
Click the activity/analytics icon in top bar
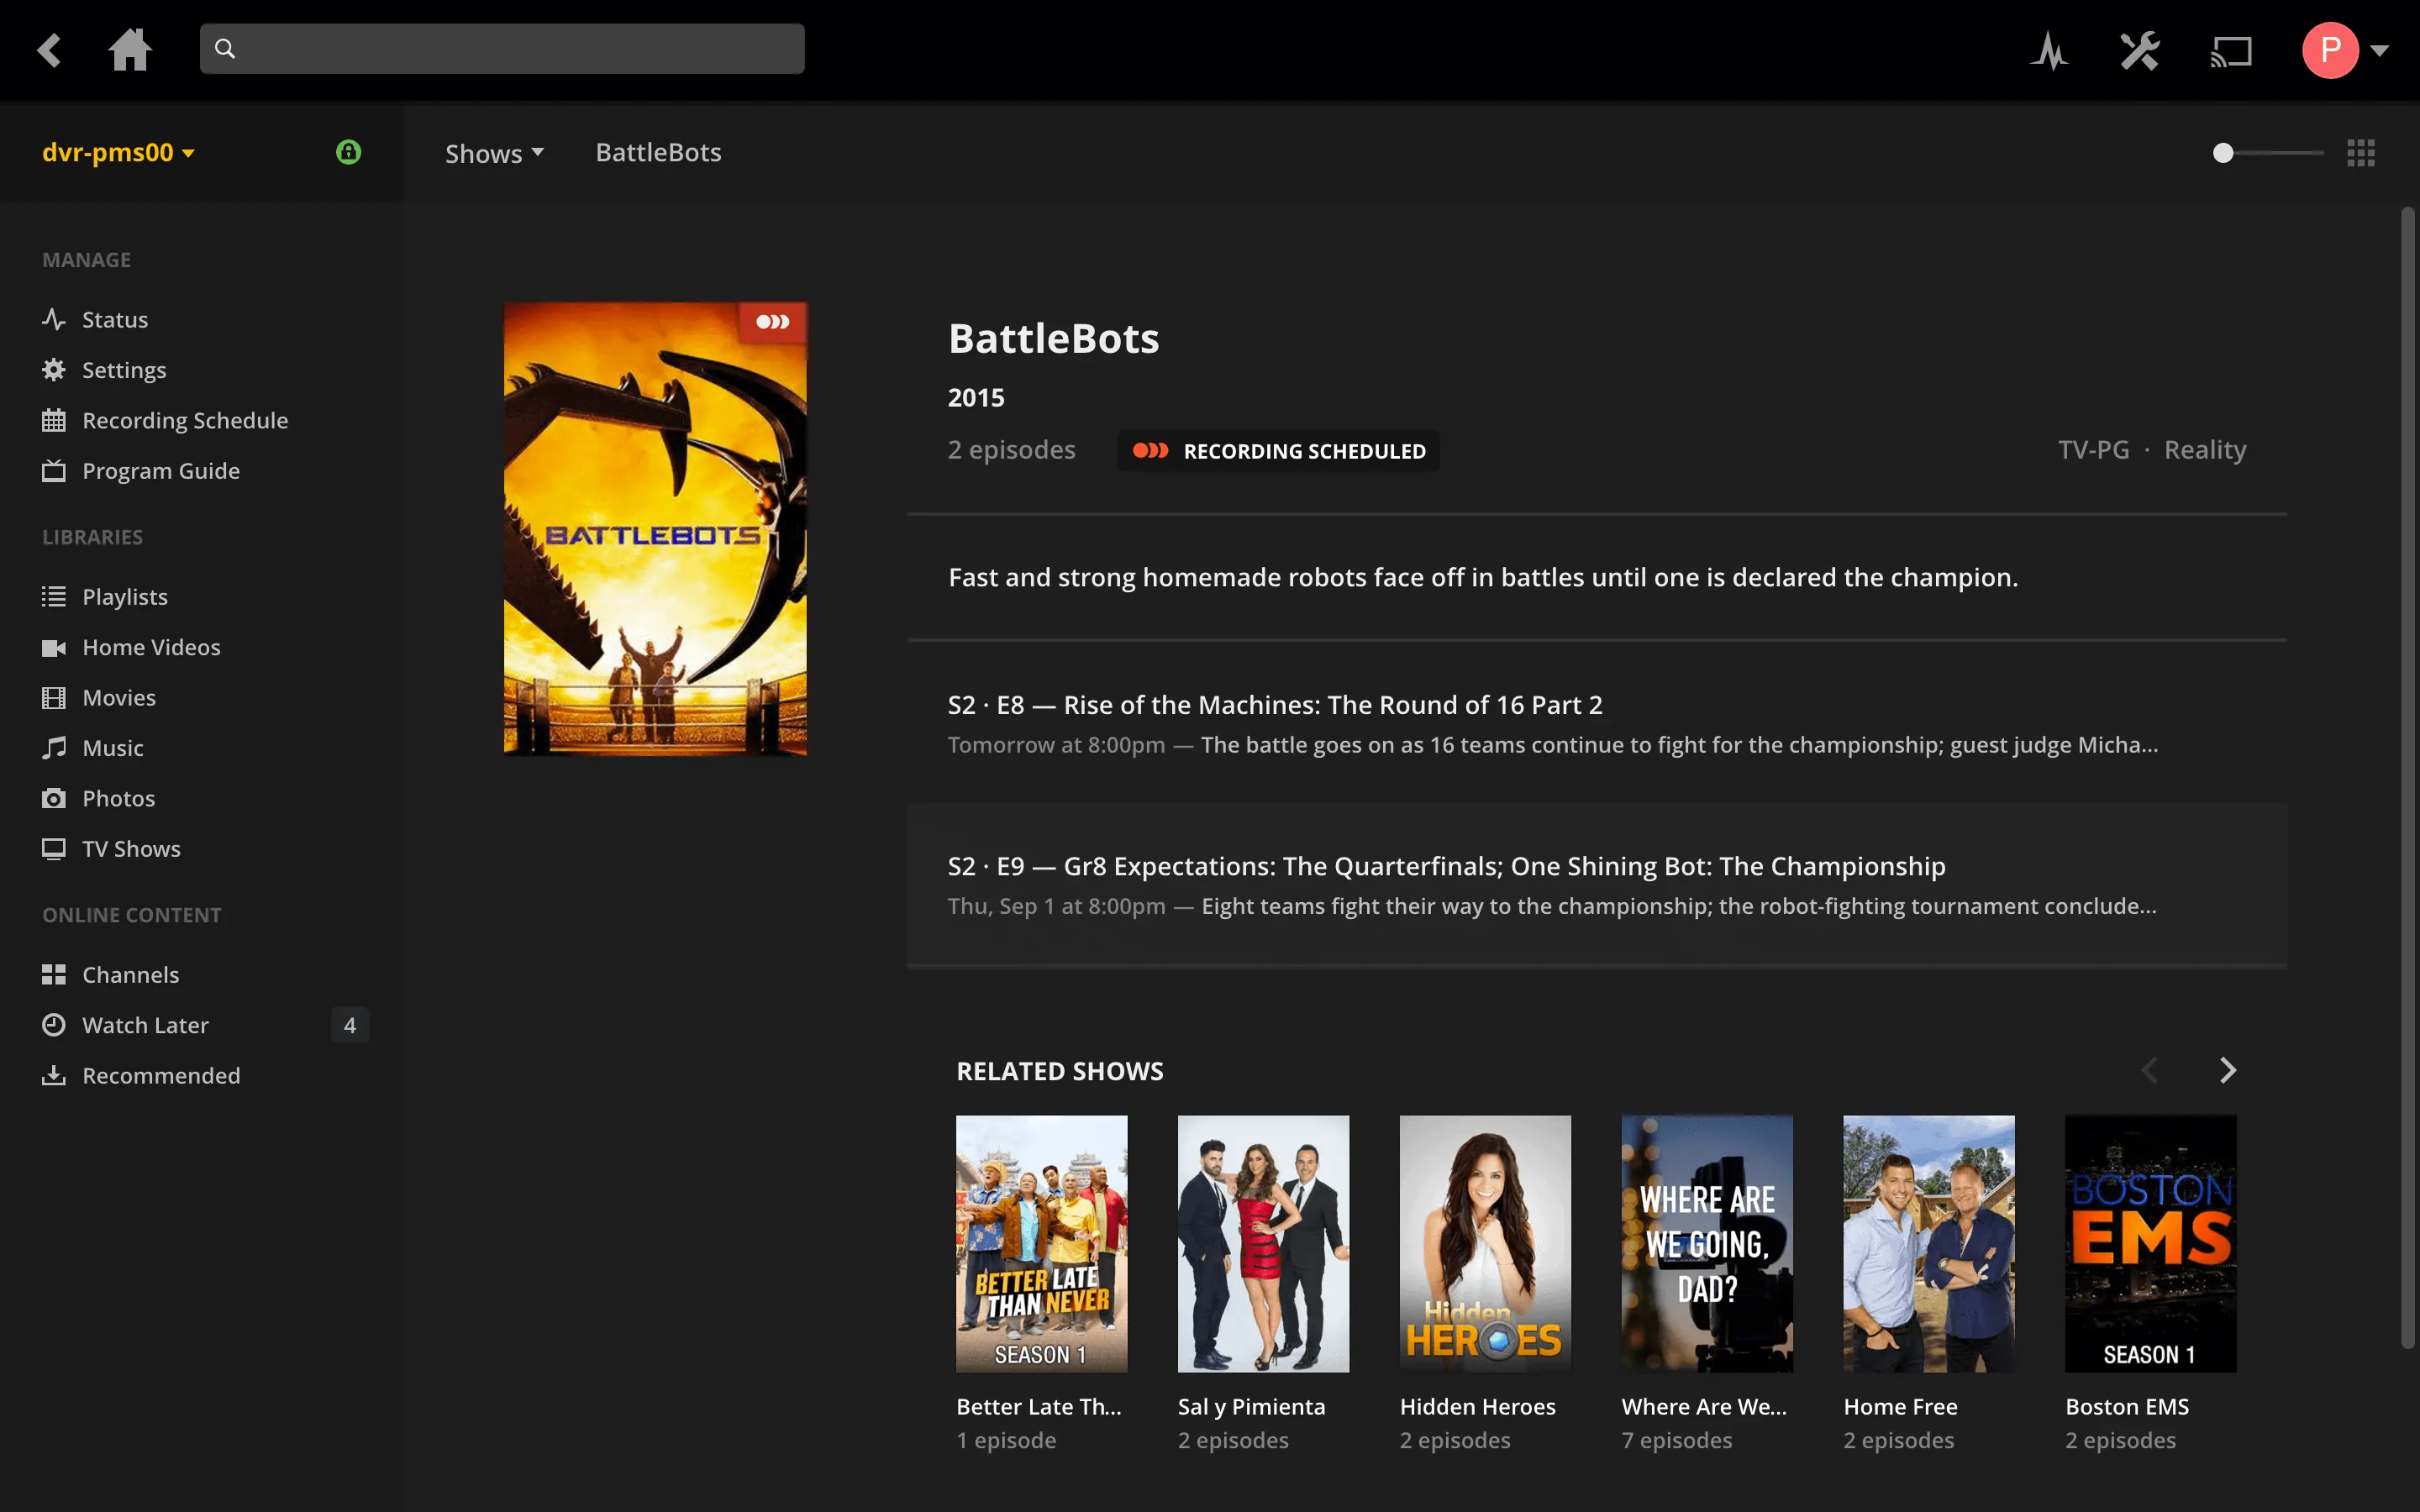click(x=2050, y=47)
